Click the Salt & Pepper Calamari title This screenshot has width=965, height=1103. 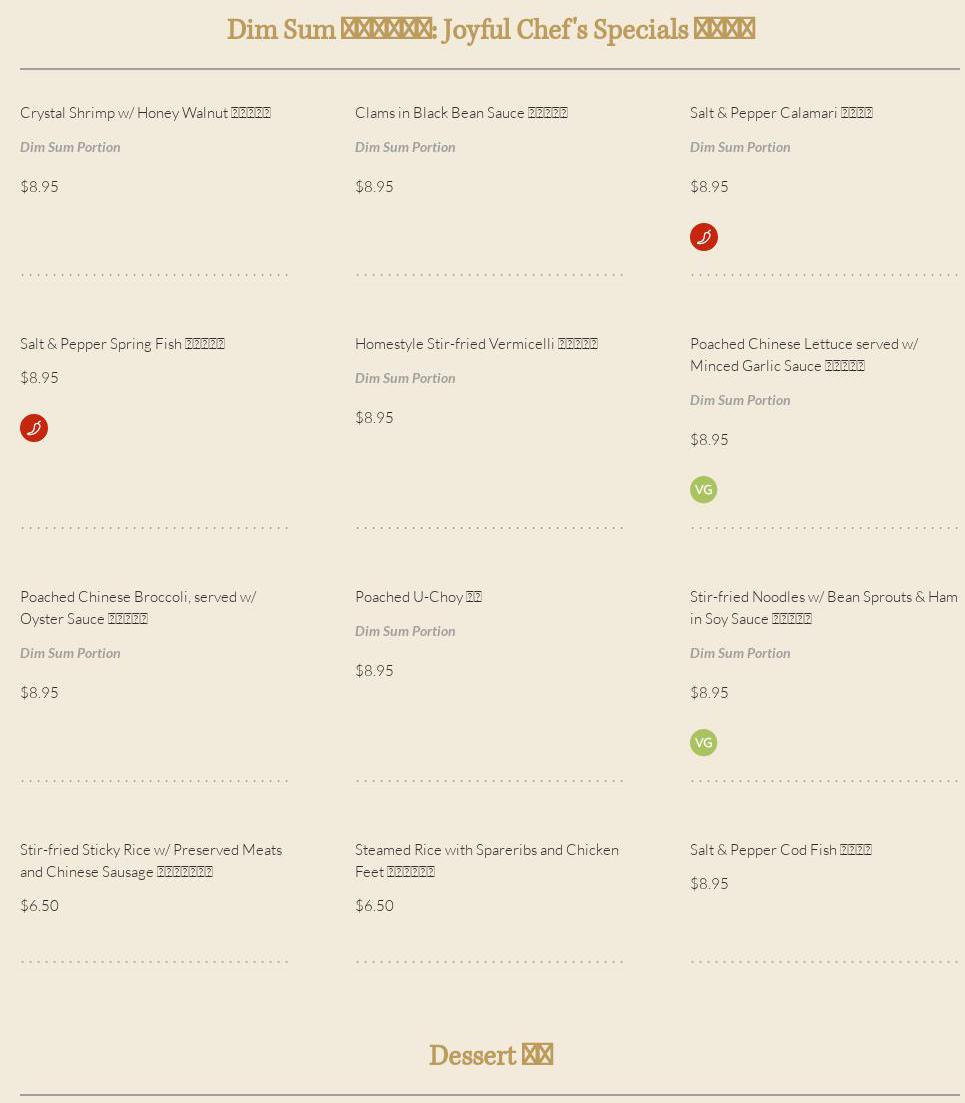coord(781,113)
